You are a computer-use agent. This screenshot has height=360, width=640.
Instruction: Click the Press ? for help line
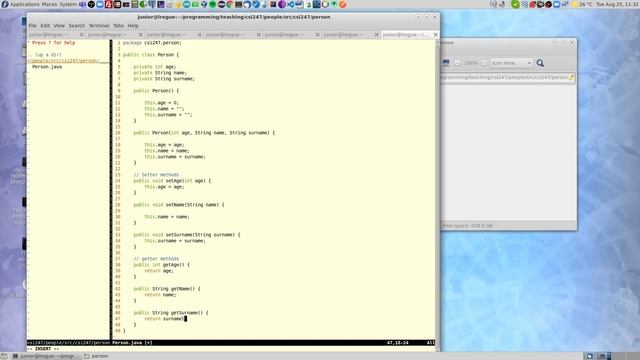[53, 42]
